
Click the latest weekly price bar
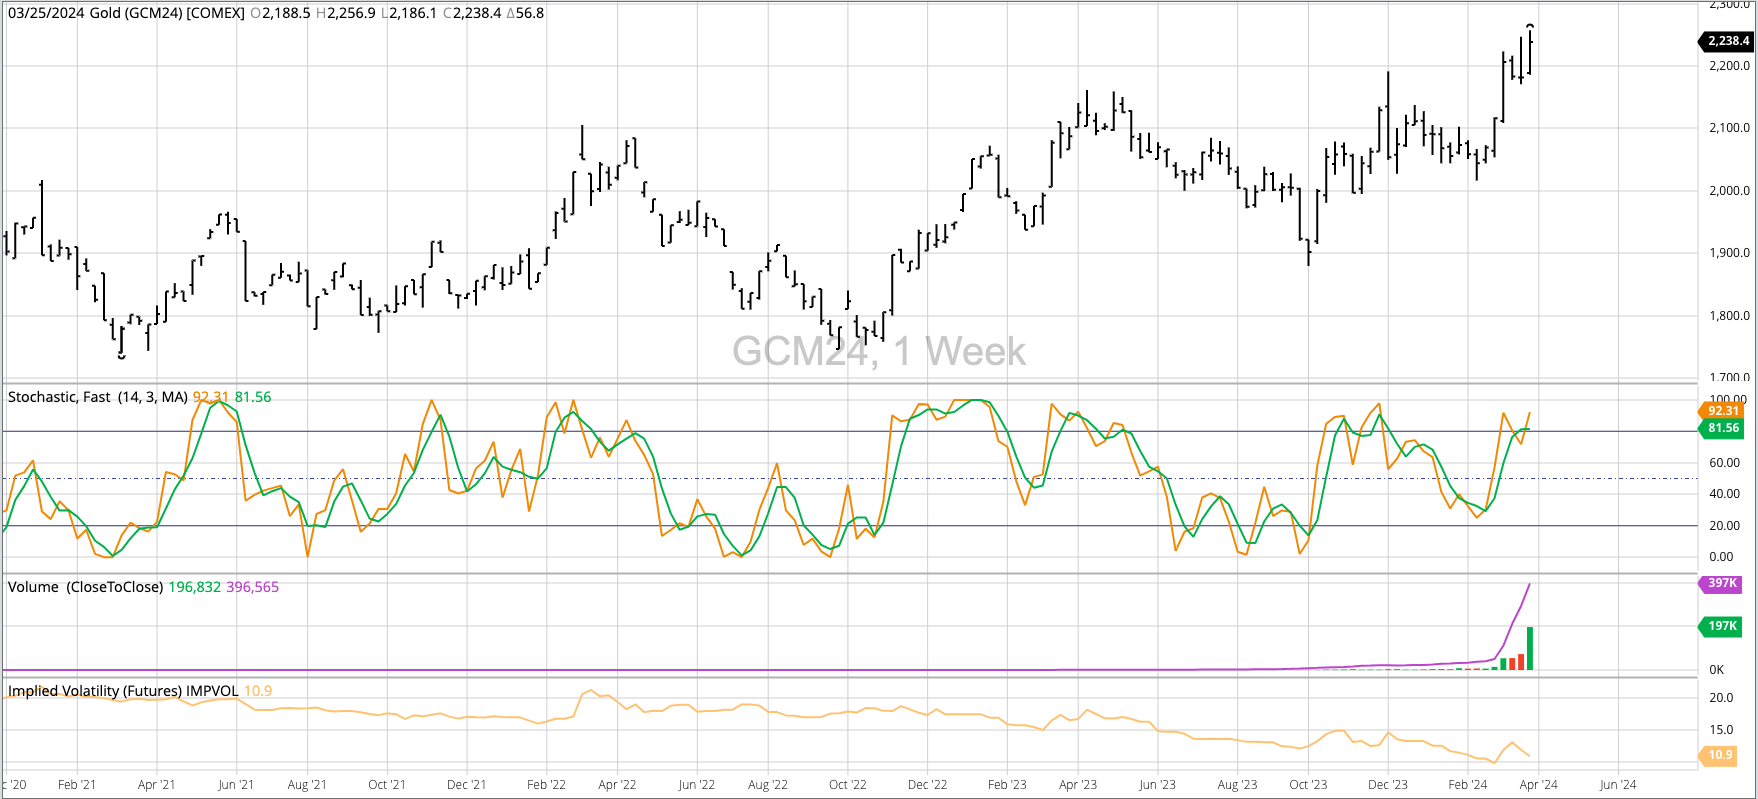click(1530, 48)
